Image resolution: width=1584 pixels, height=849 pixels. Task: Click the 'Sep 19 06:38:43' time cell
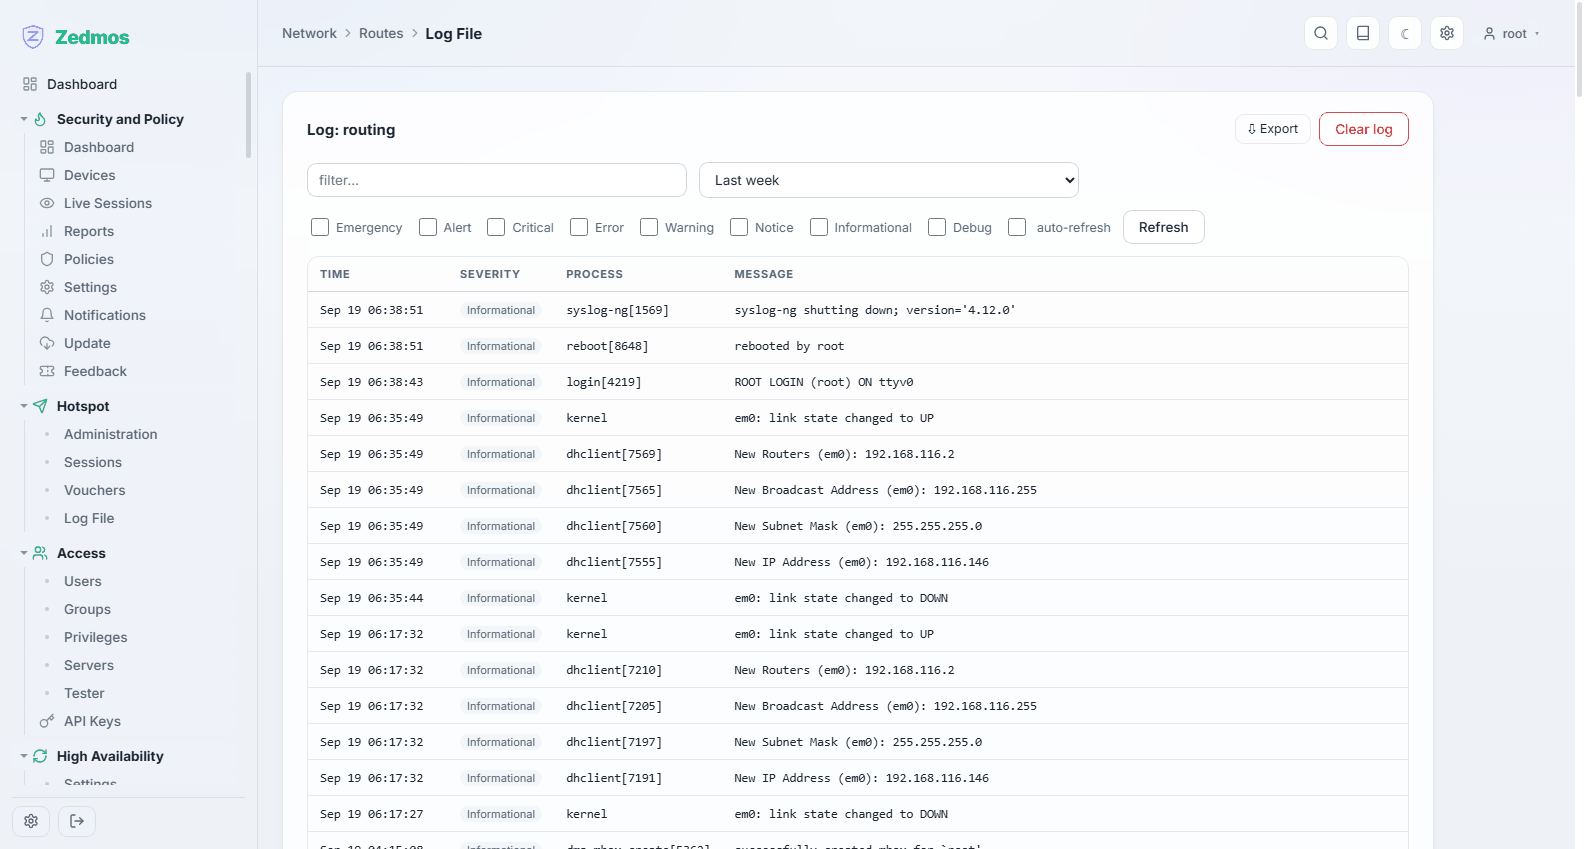(371, 382)
